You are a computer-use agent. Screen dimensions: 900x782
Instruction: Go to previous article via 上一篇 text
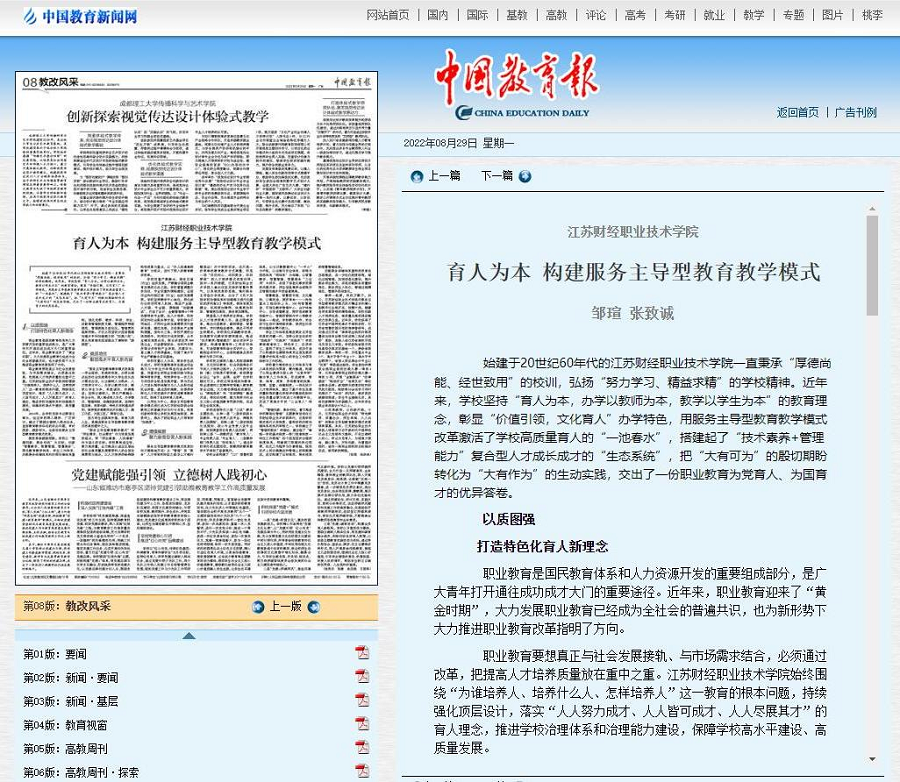[x=444, y=176]
